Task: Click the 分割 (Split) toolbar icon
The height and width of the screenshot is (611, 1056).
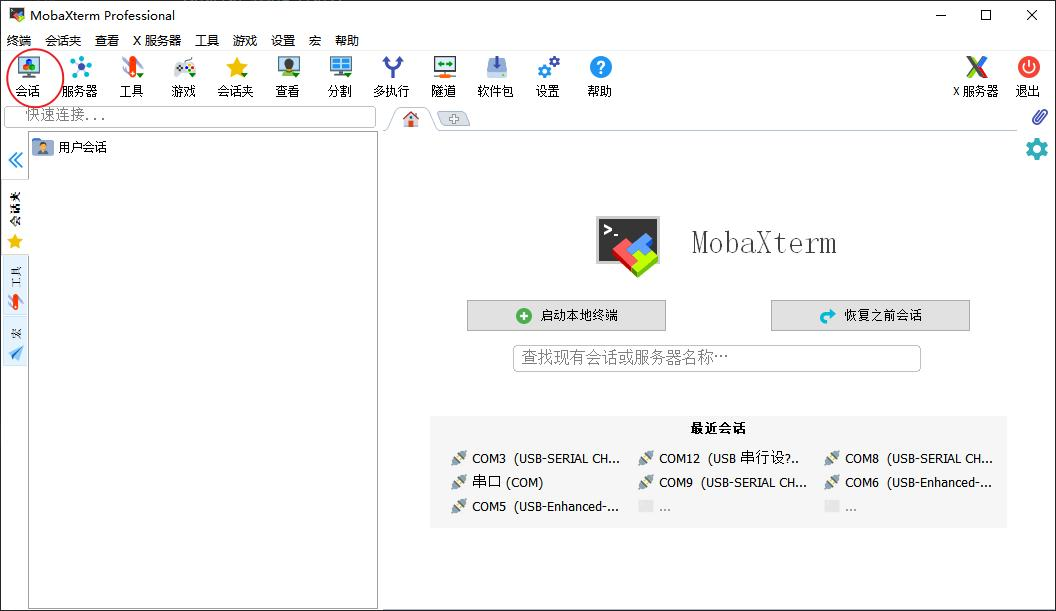Action: click(x=340, y=77)
